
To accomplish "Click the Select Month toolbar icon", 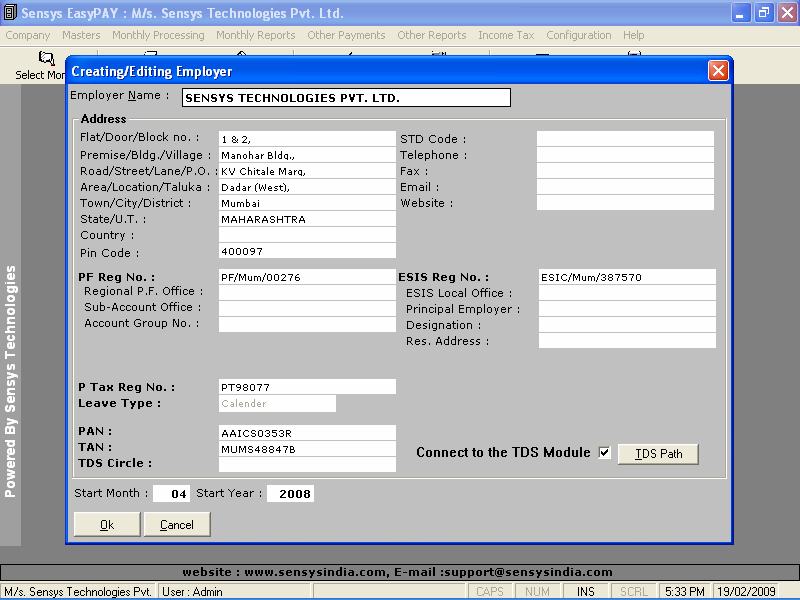I will pyautogui.click(x=46, y=59).
